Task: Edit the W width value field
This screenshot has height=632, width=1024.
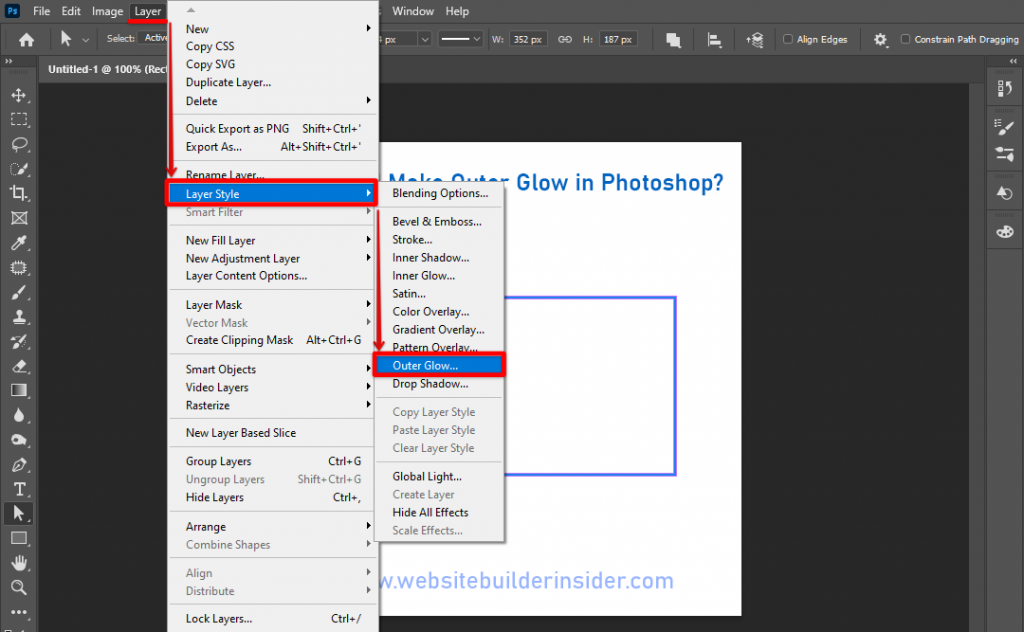Action: 528,39
